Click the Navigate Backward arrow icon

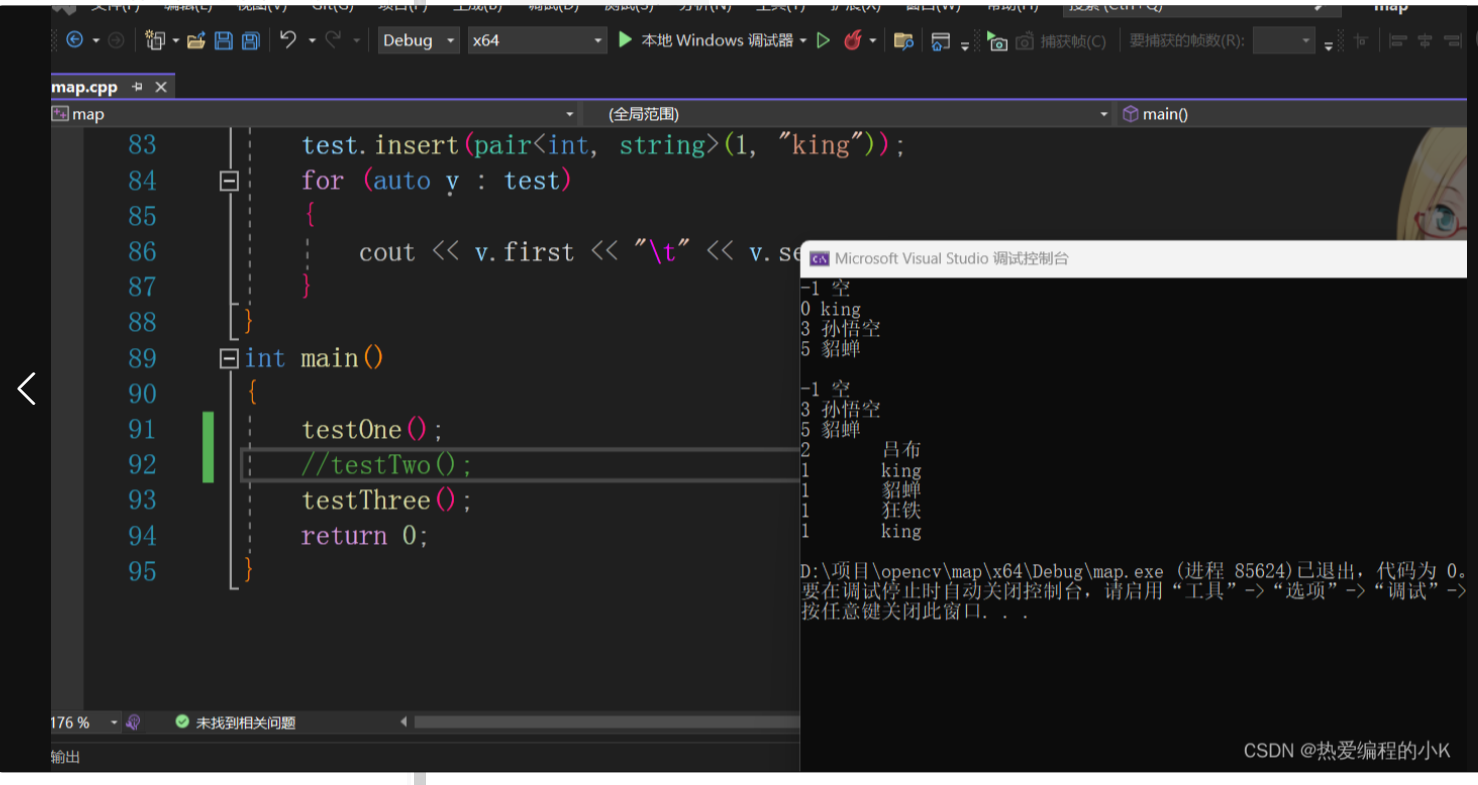74,40
